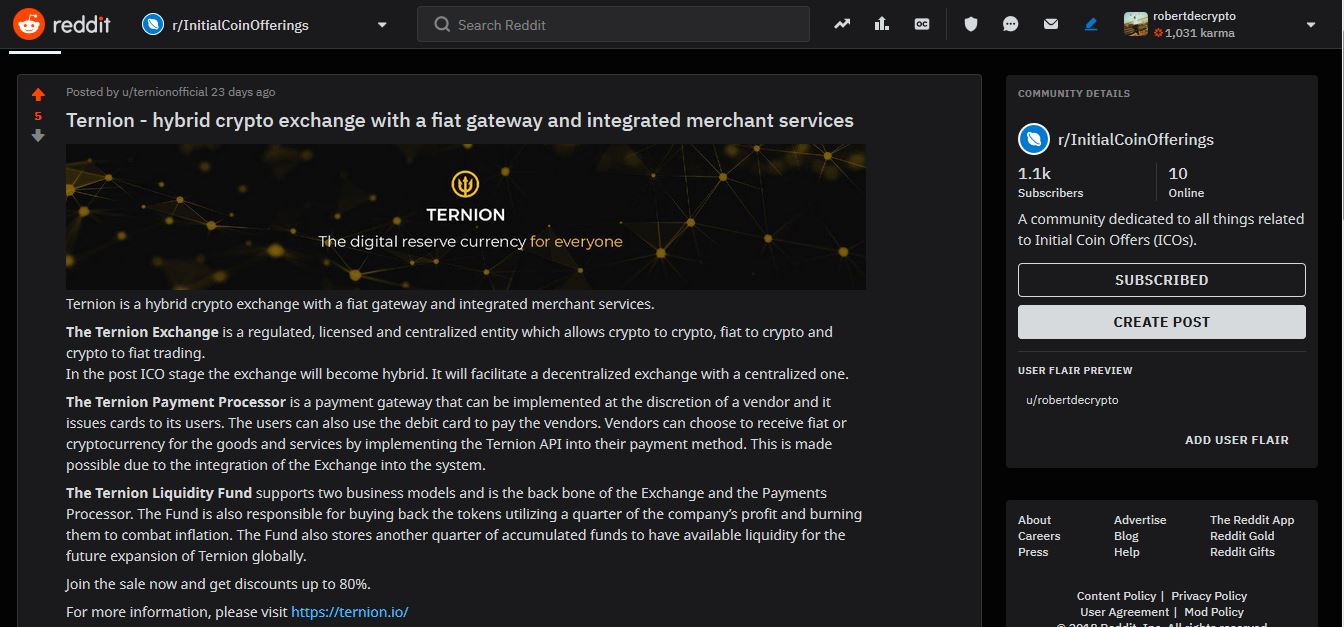1344x627 pixels.
Task: Open the Privacy Policy link
Action: point(1209,596)
